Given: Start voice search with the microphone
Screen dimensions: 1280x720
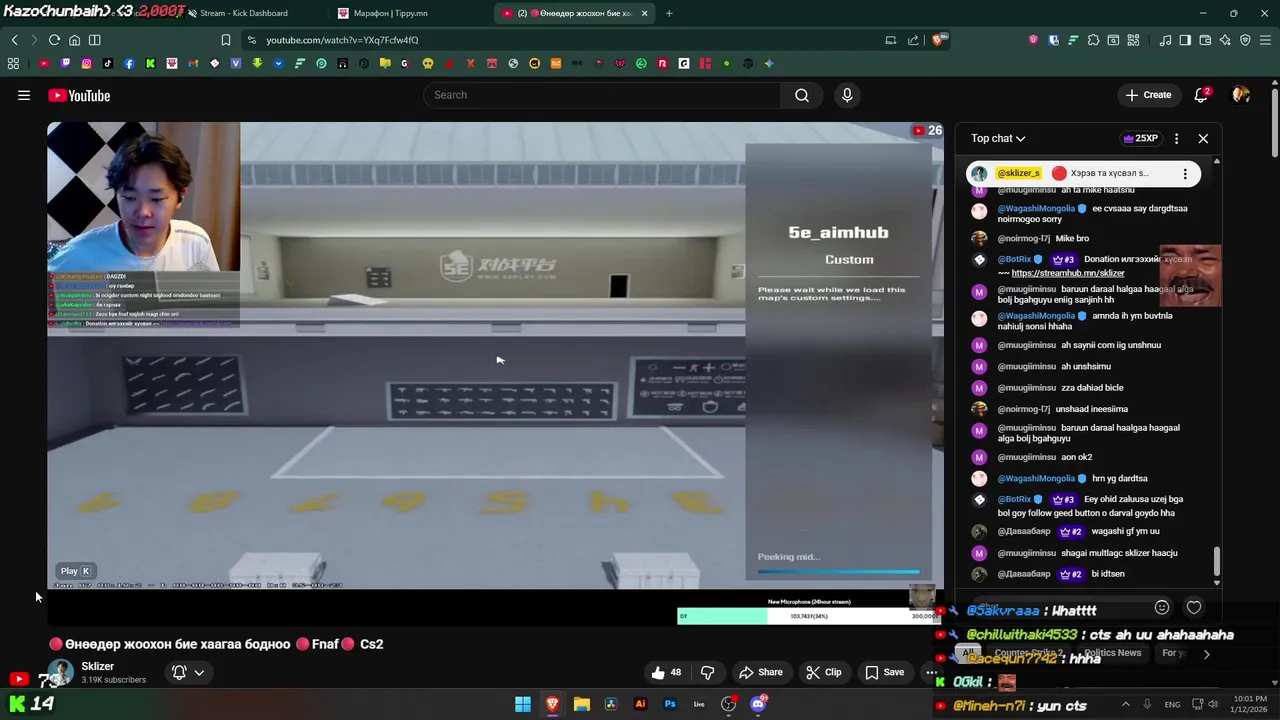Looking at the screenshot, I should pos(847,95).
